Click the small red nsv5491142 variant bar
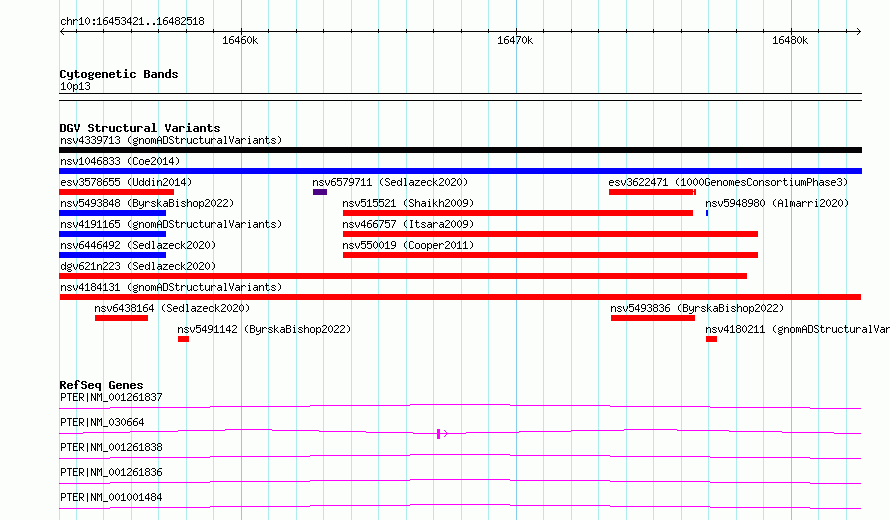890x520 pixels. pyautogui.click(x=183, y=339)
